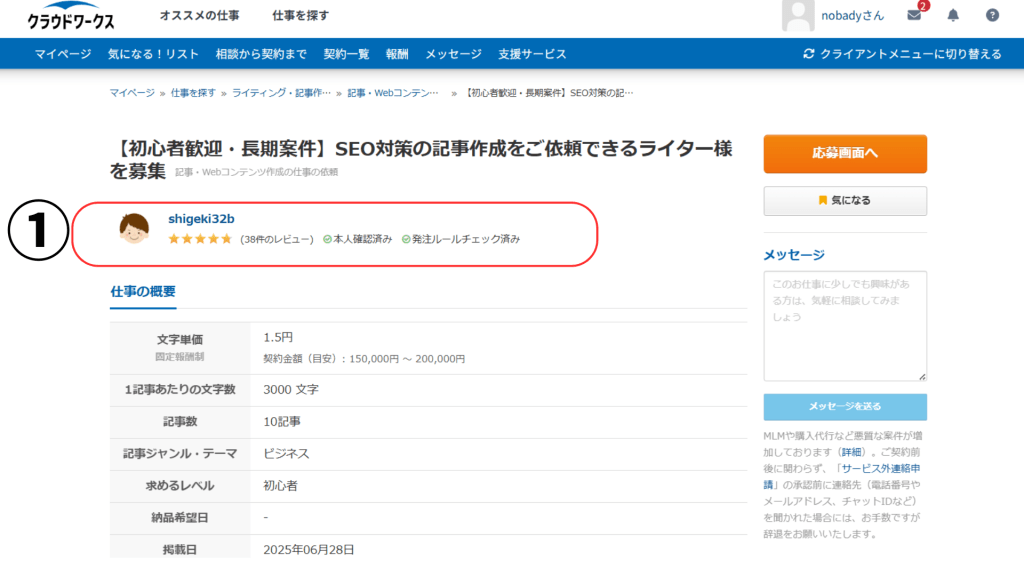Open the 仕事を探す top menu
Screen dimensions: 1024x576
click(300, 16)
